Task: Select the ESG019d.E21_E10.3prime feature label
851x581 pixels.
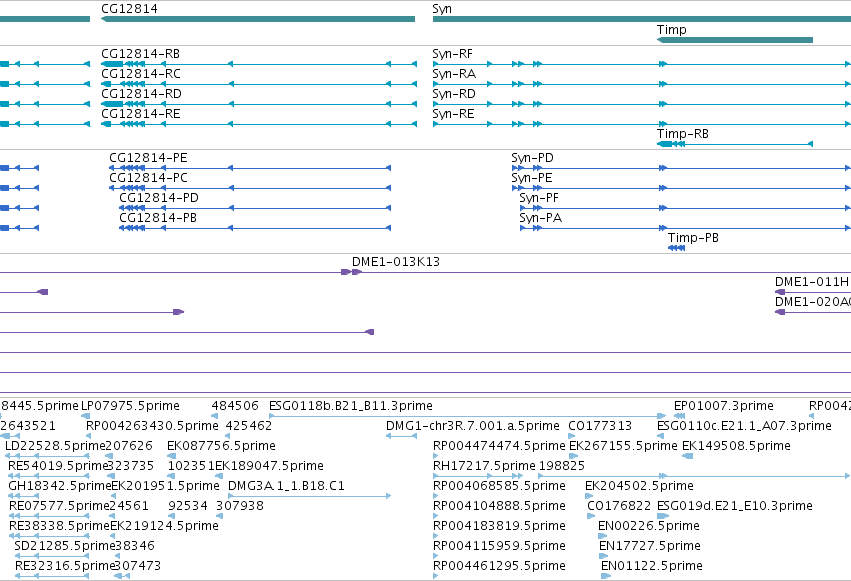Action: [735, 506]
